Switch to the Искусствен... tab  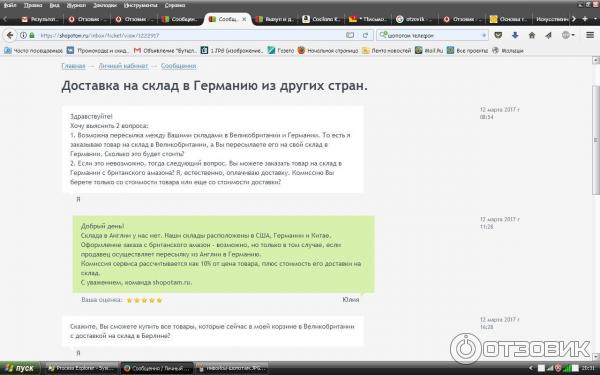click(x=551, y=19)
